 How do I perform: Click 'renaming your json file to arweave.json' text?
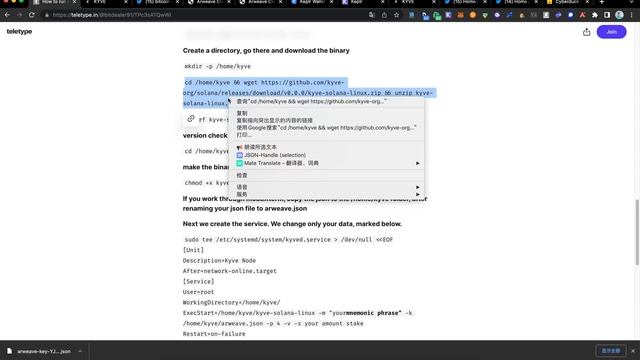(245, 209)
